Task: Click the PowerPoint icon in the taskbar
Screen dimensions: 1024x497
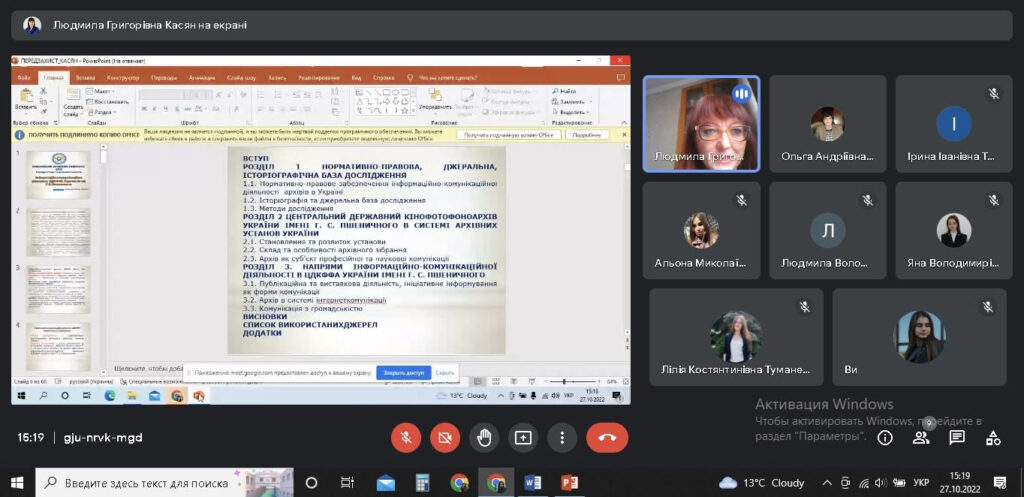Action: (x=570, y=482)
